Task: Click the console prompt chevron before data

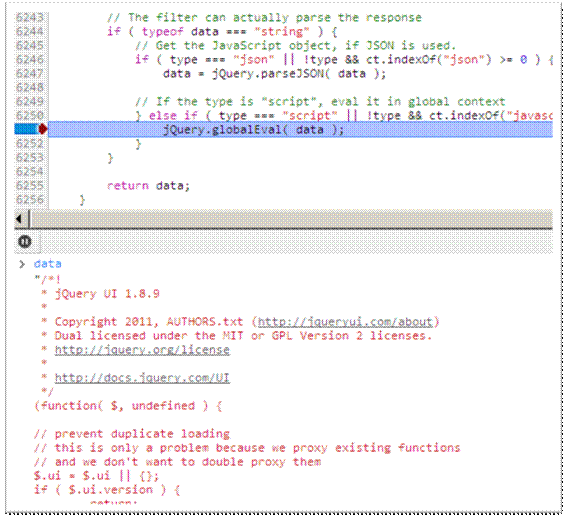Action: (22, 264)
